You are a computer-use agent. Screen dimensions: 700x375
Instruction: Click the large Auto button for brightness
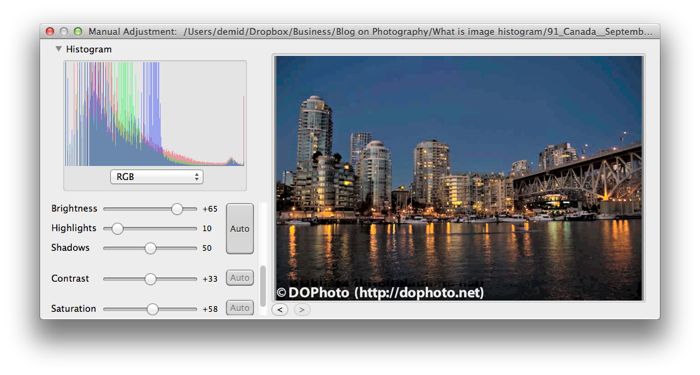pyautogui.click(x=240, y=229)
